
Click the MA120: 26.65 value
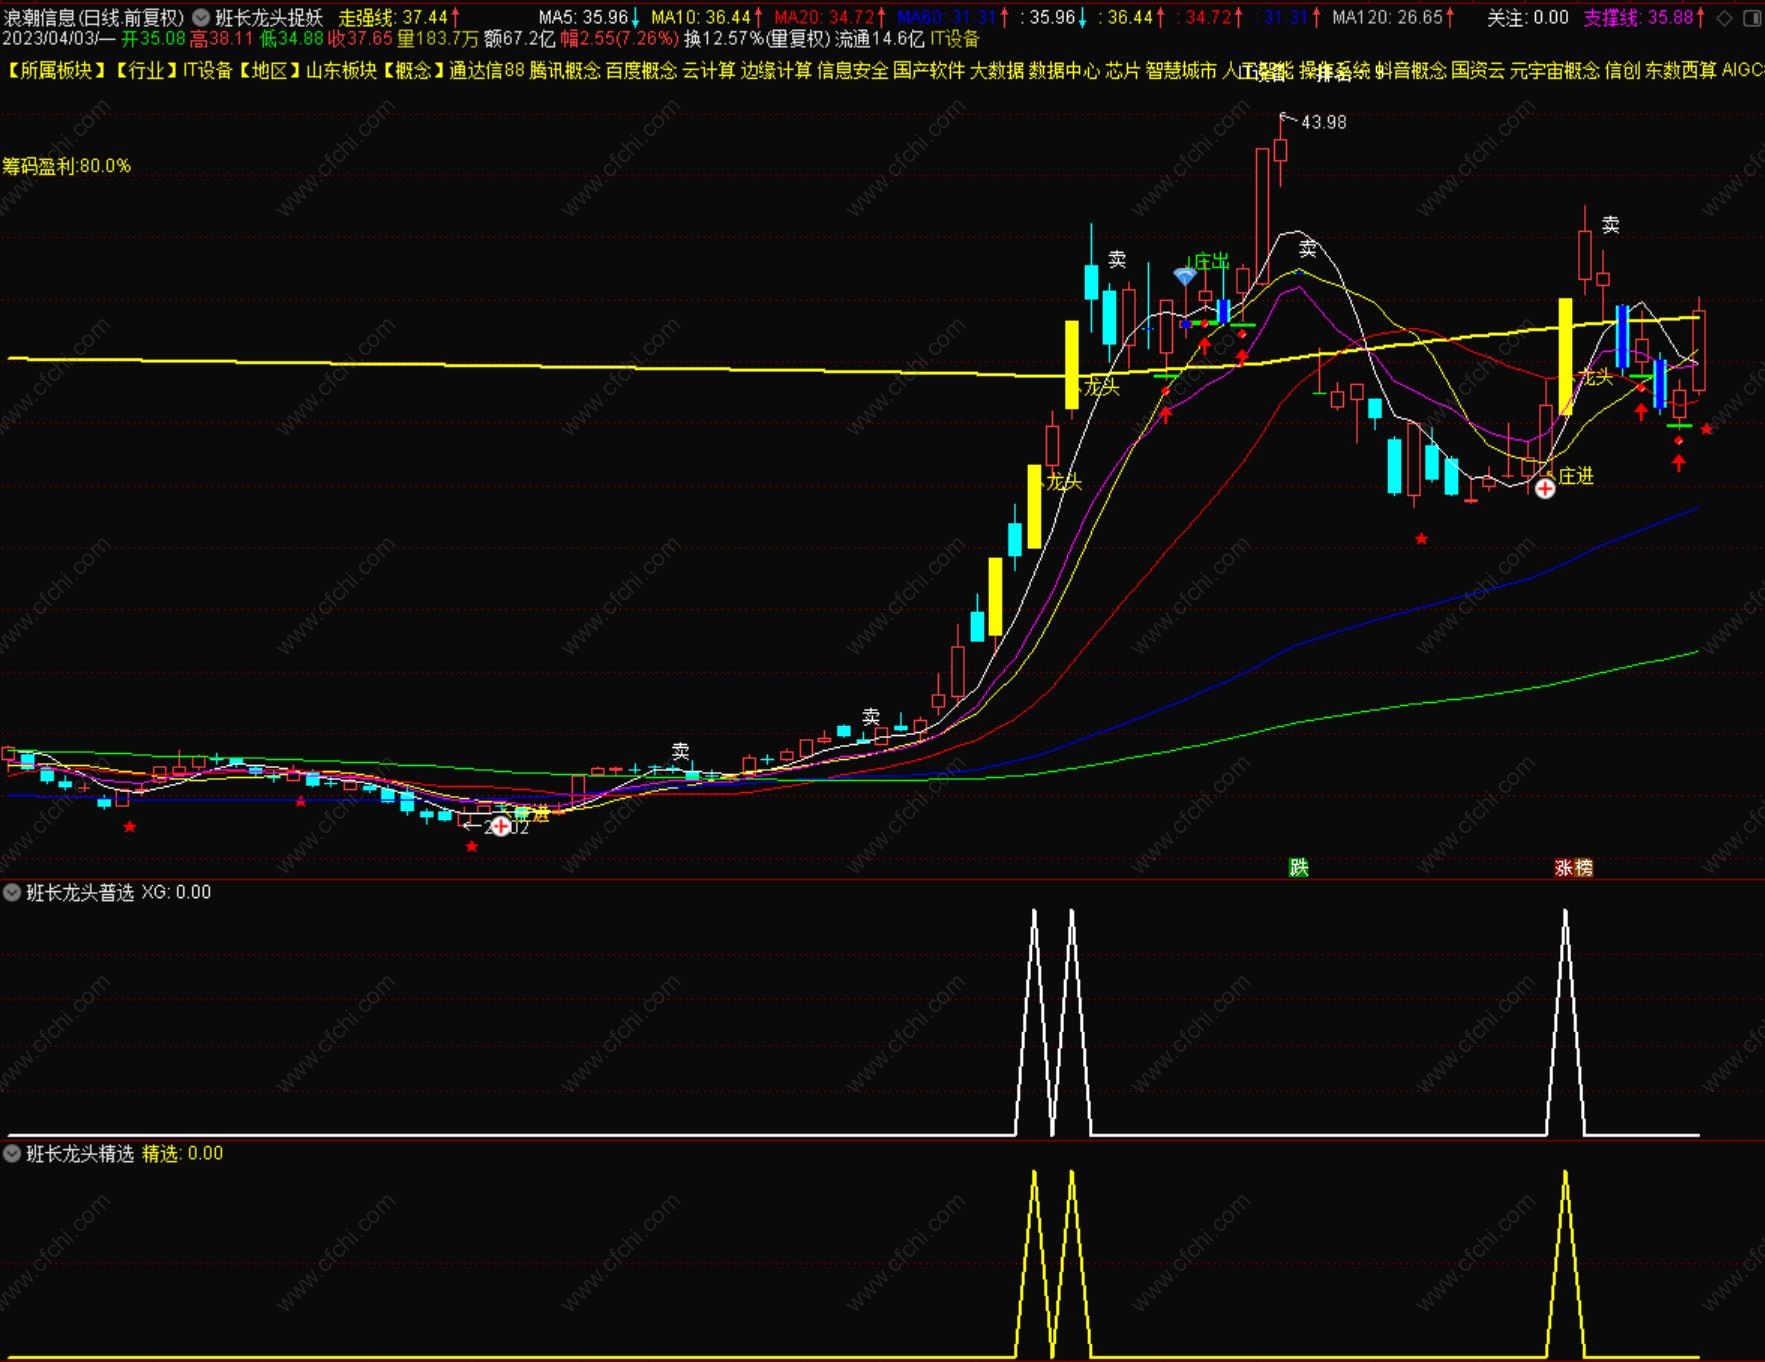(1392, 17)
